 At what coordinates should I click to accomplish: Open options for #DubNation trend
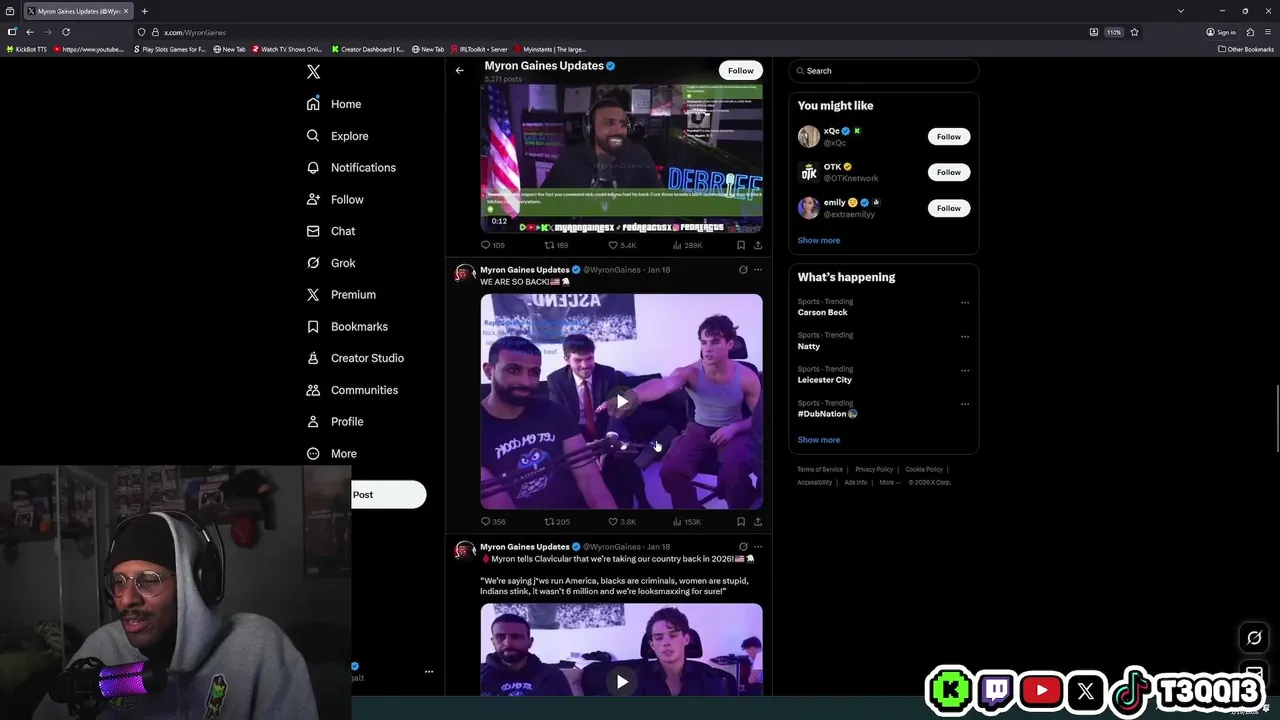pyautogui.click(x=965, y=404)
